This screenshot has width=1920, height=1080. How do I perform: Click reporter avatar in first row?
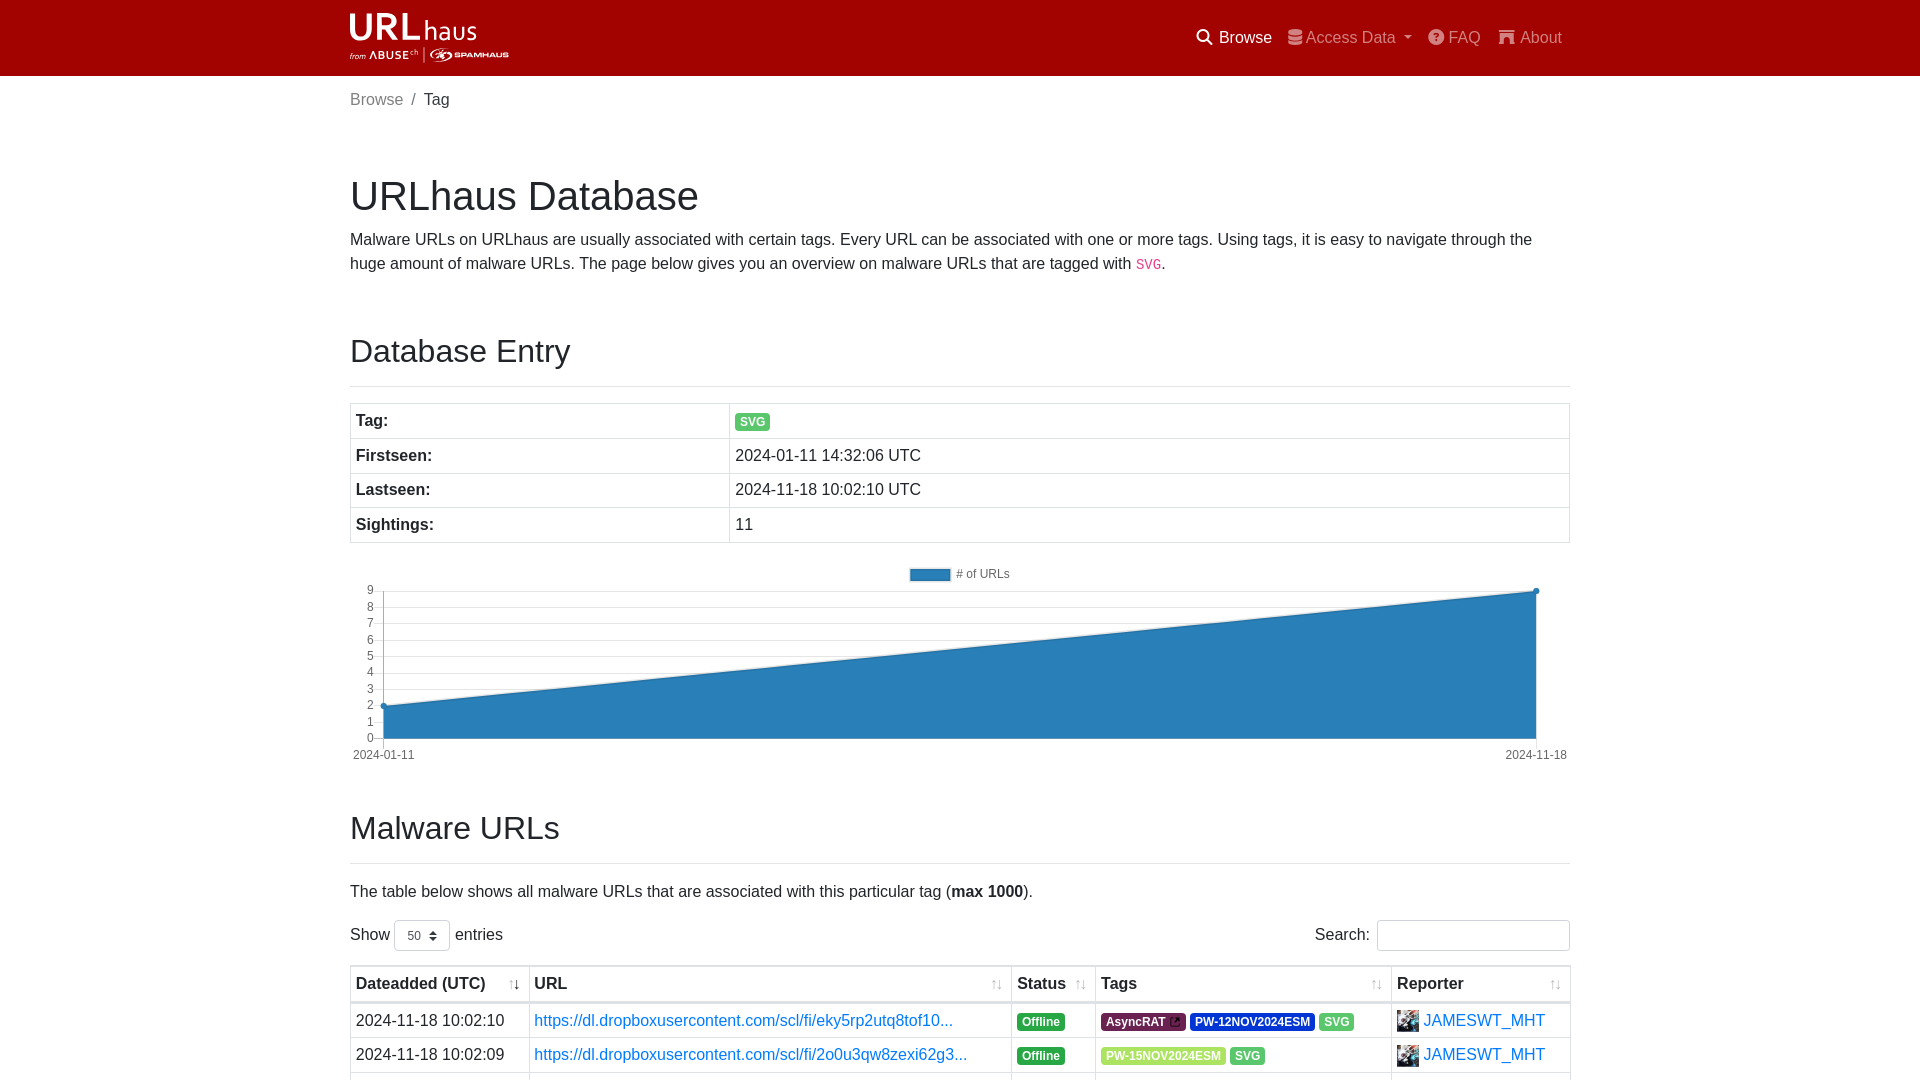[1408, 1021]
